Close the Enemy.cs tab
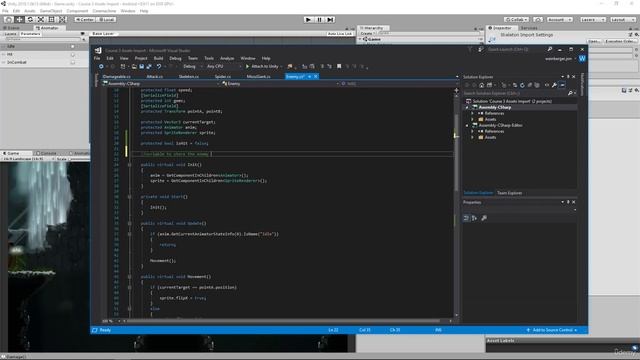Screen dimensions: 640x360 (x=316, y=77)
